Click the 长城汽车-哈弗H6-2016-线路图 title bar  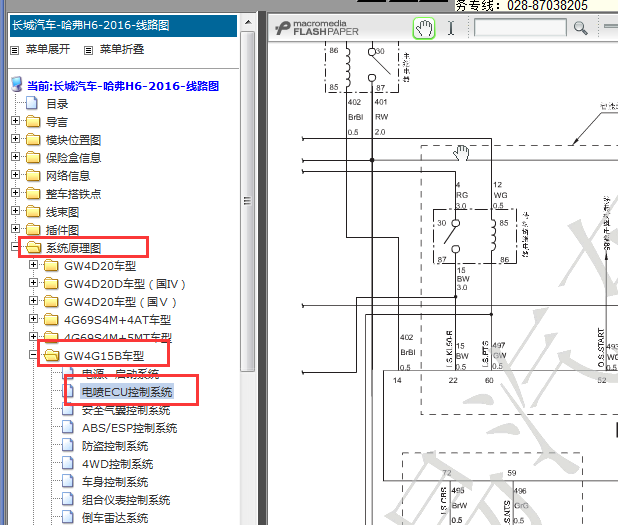point(123,26)
